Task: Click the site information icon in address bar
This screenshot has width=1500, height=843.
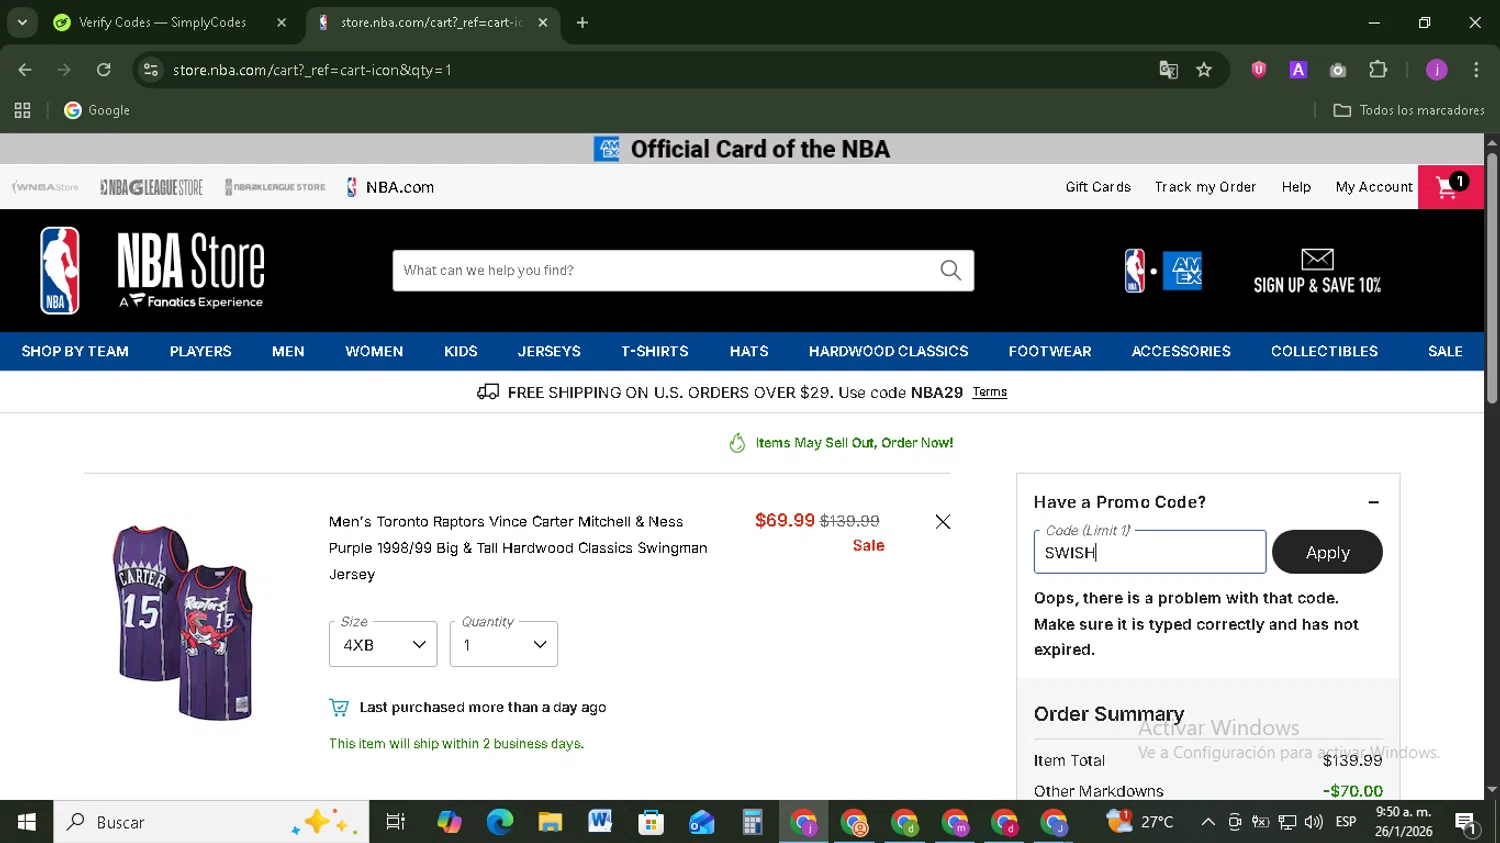Action: 151,70
